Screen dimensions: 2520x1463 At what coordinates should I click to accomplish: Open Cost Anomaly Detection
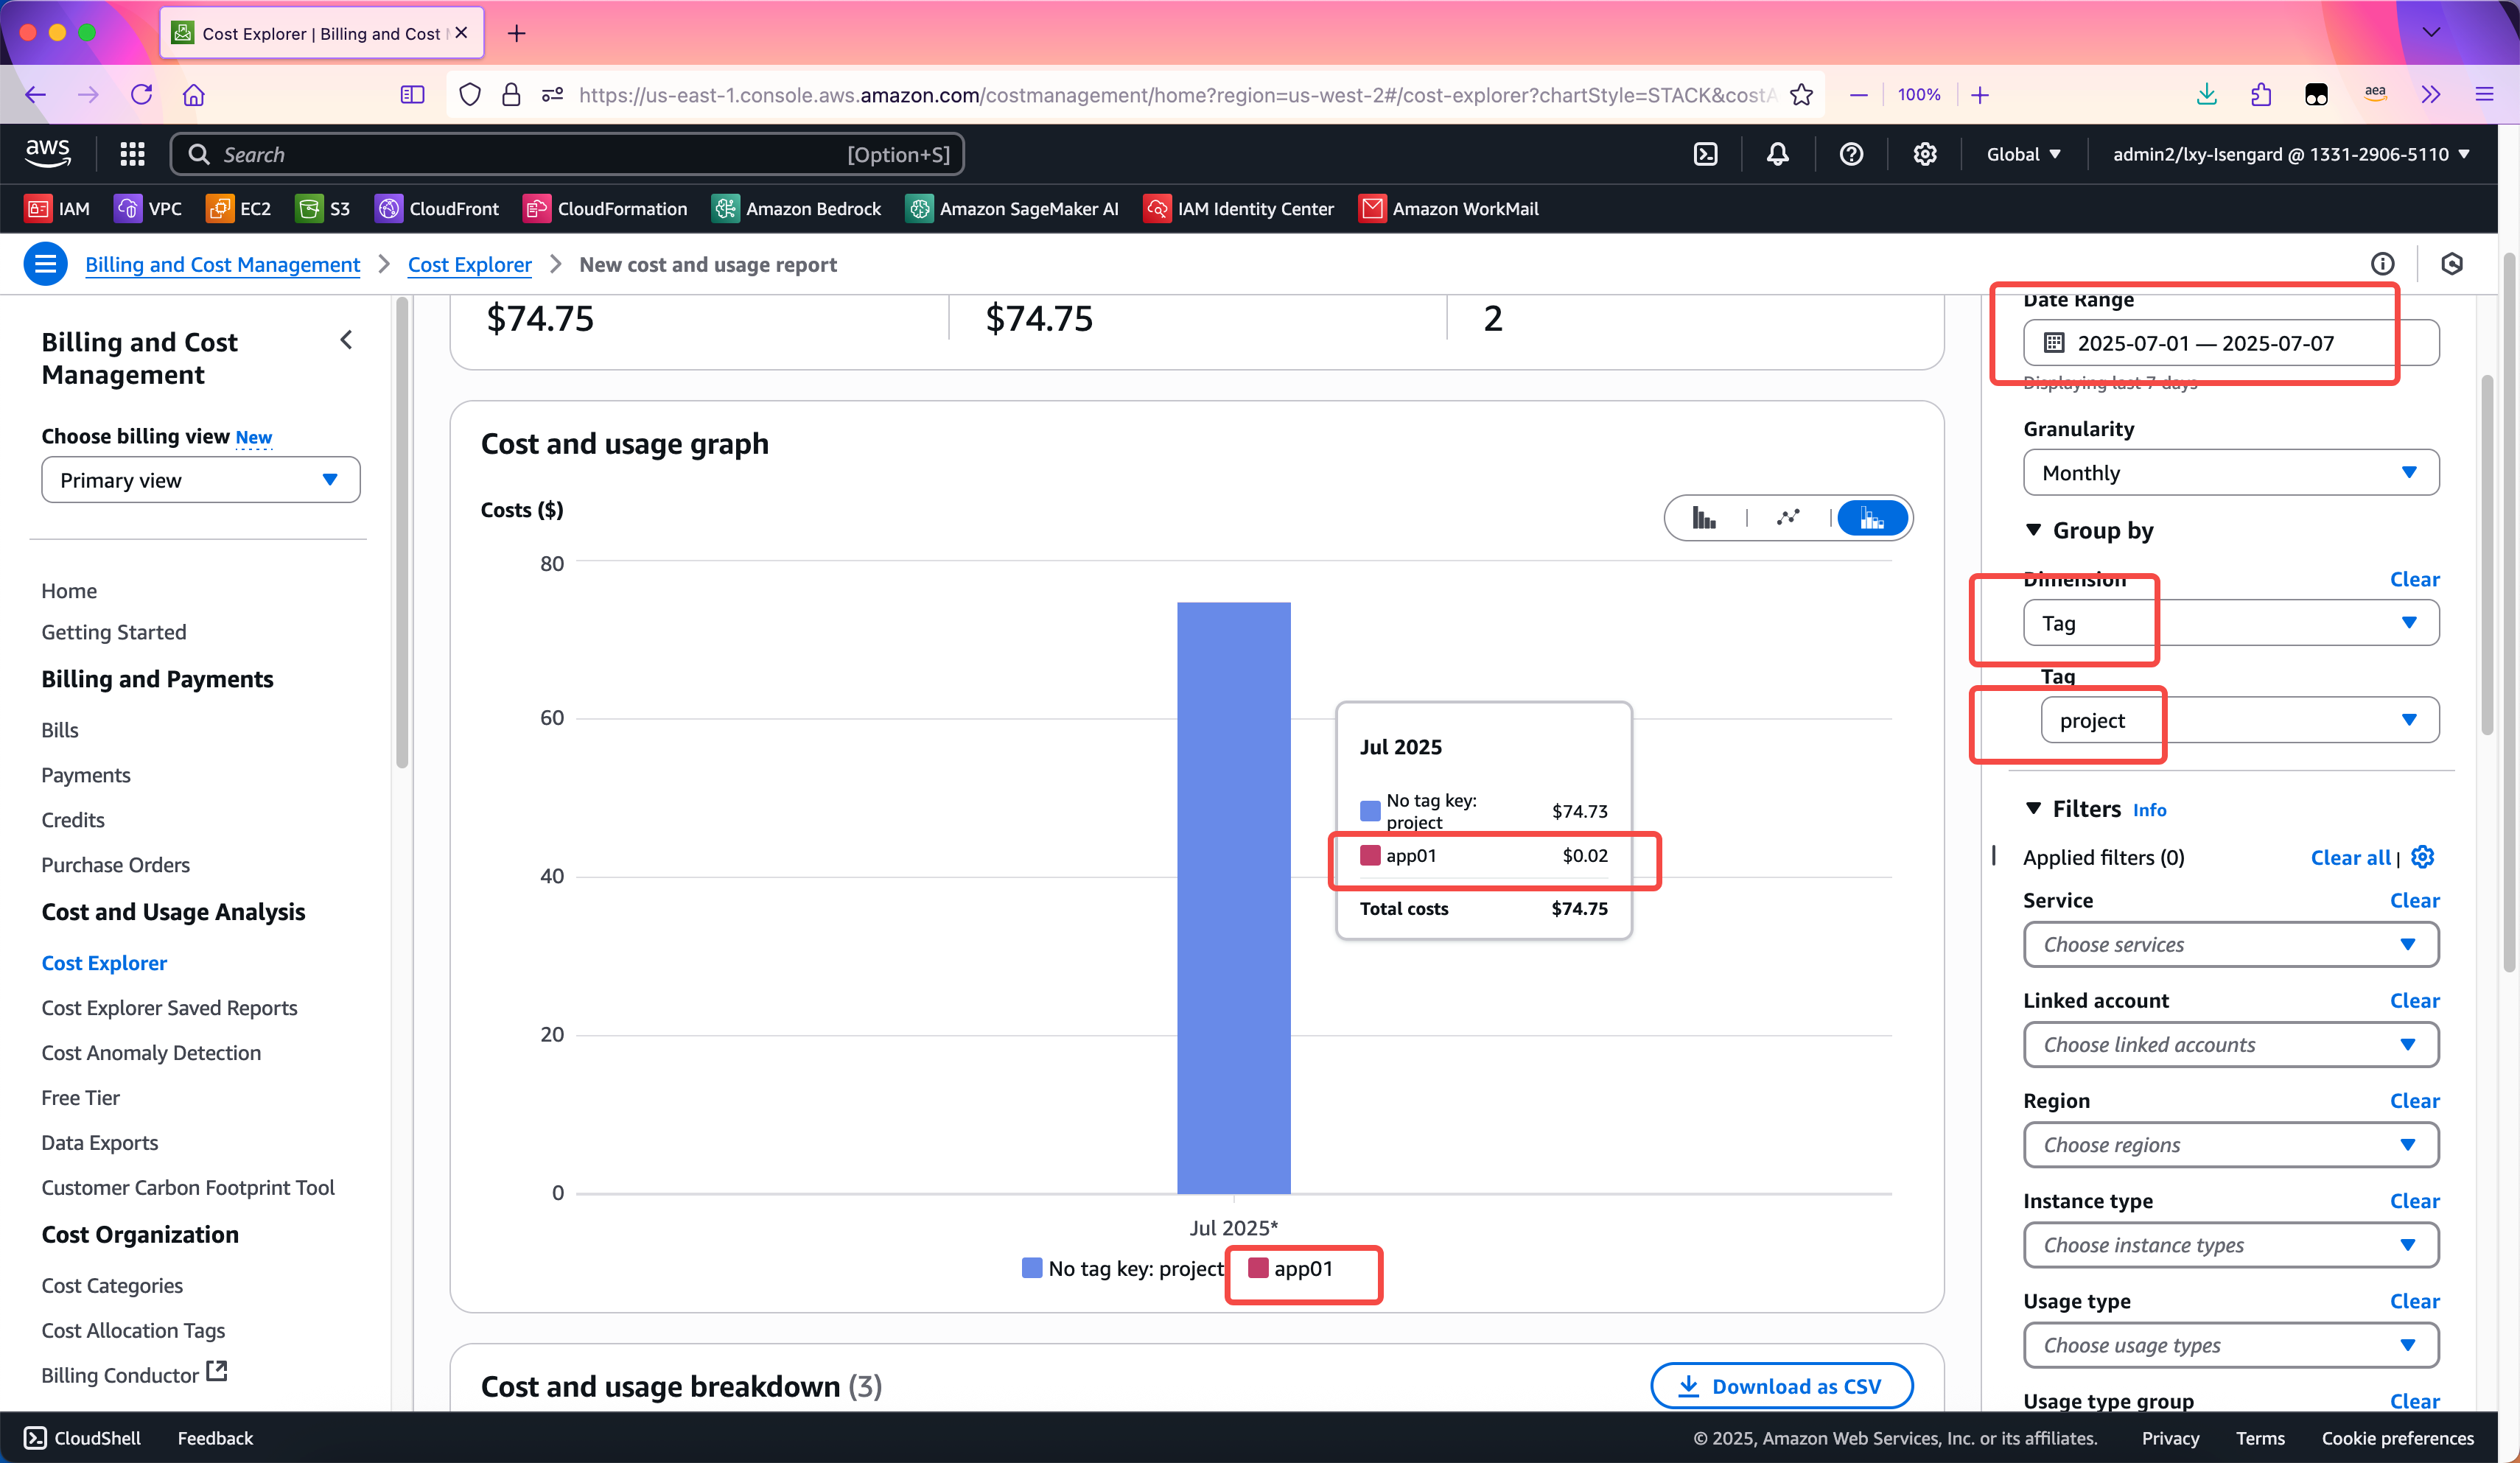[x=151, y=1052]
